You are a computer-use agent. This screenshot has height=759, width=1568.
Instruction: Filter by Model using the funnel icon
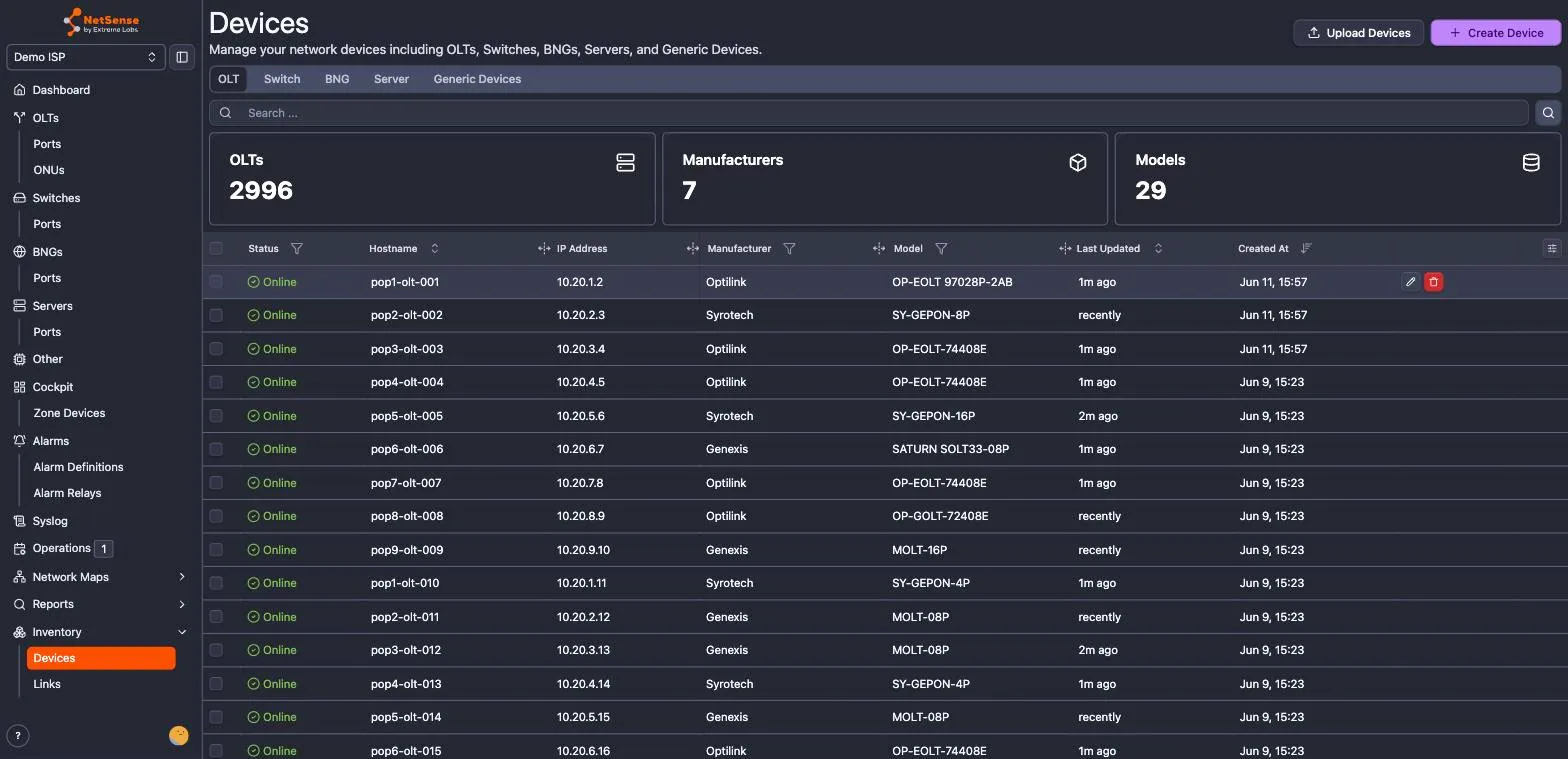coord(941,248)
